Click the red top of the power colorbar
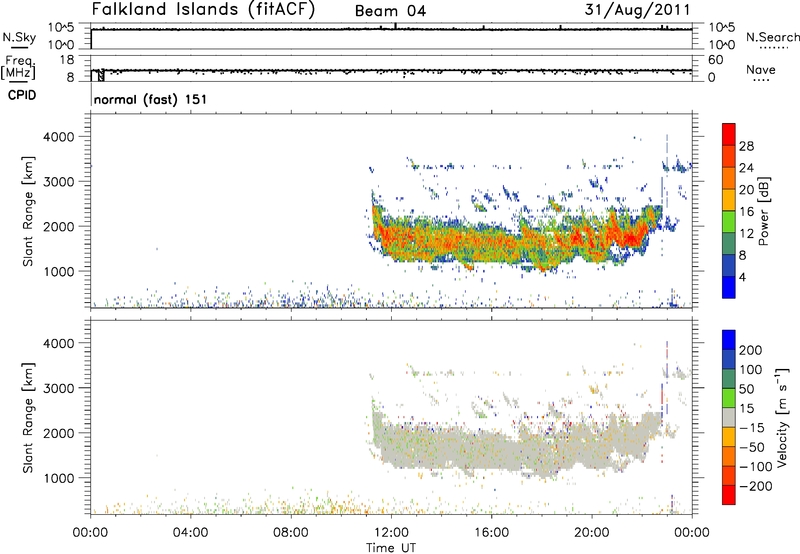The width and height of the screenshot is (800, 554). pyautogui.click(x=729, y=134)
